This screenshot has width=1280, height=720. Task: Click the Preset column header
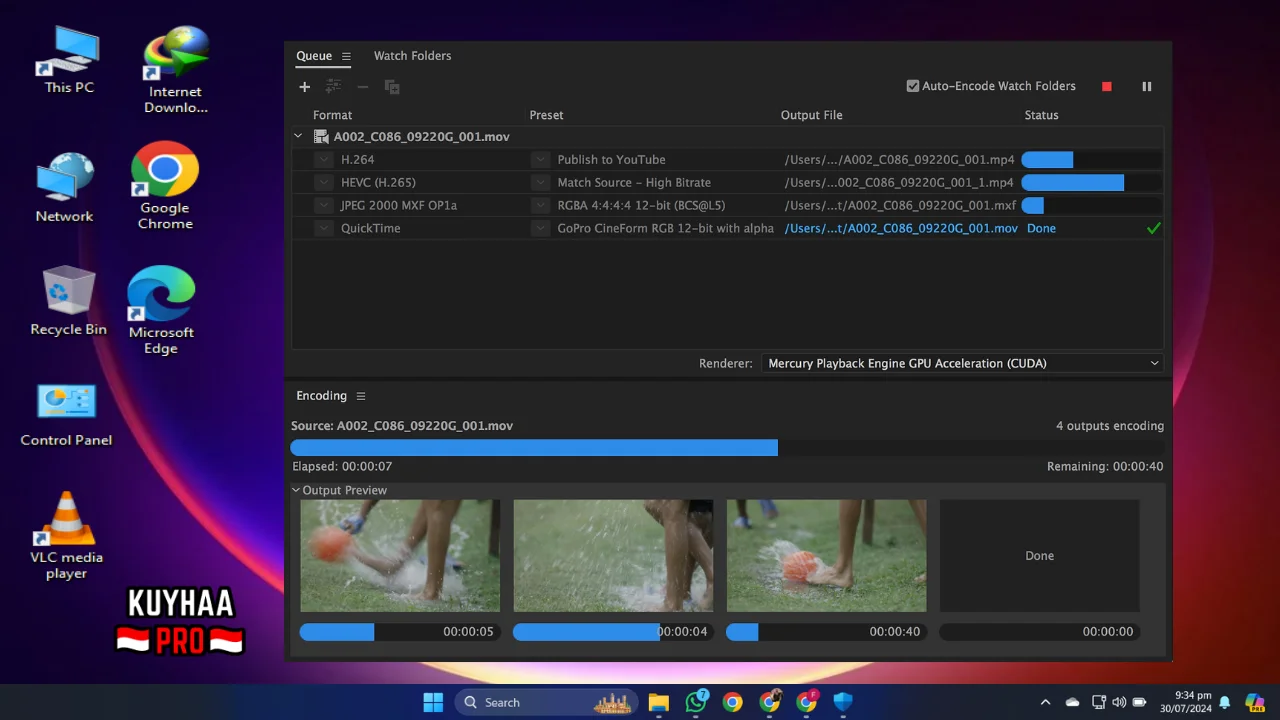coord(546,115)
